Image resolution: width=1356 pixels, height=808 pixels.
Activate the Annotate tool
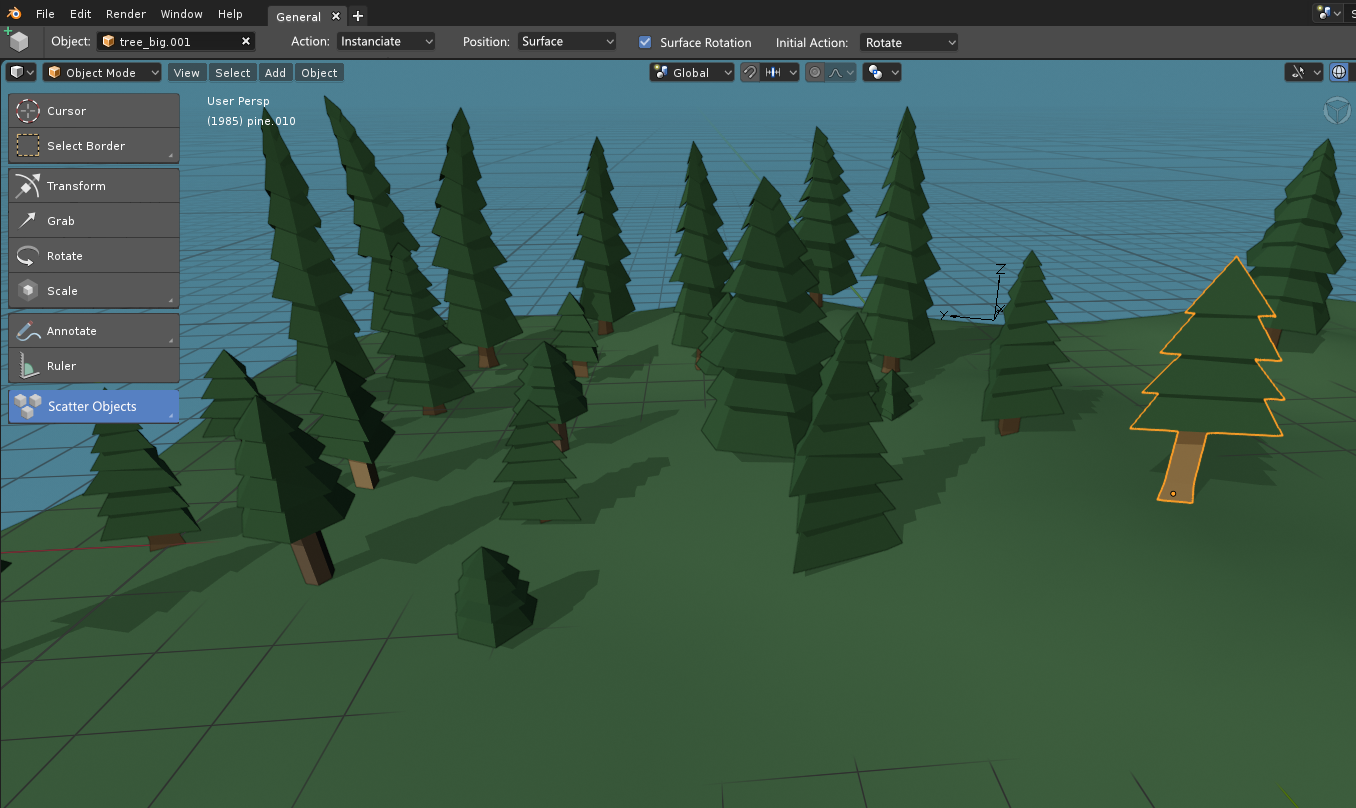point(94,331)
